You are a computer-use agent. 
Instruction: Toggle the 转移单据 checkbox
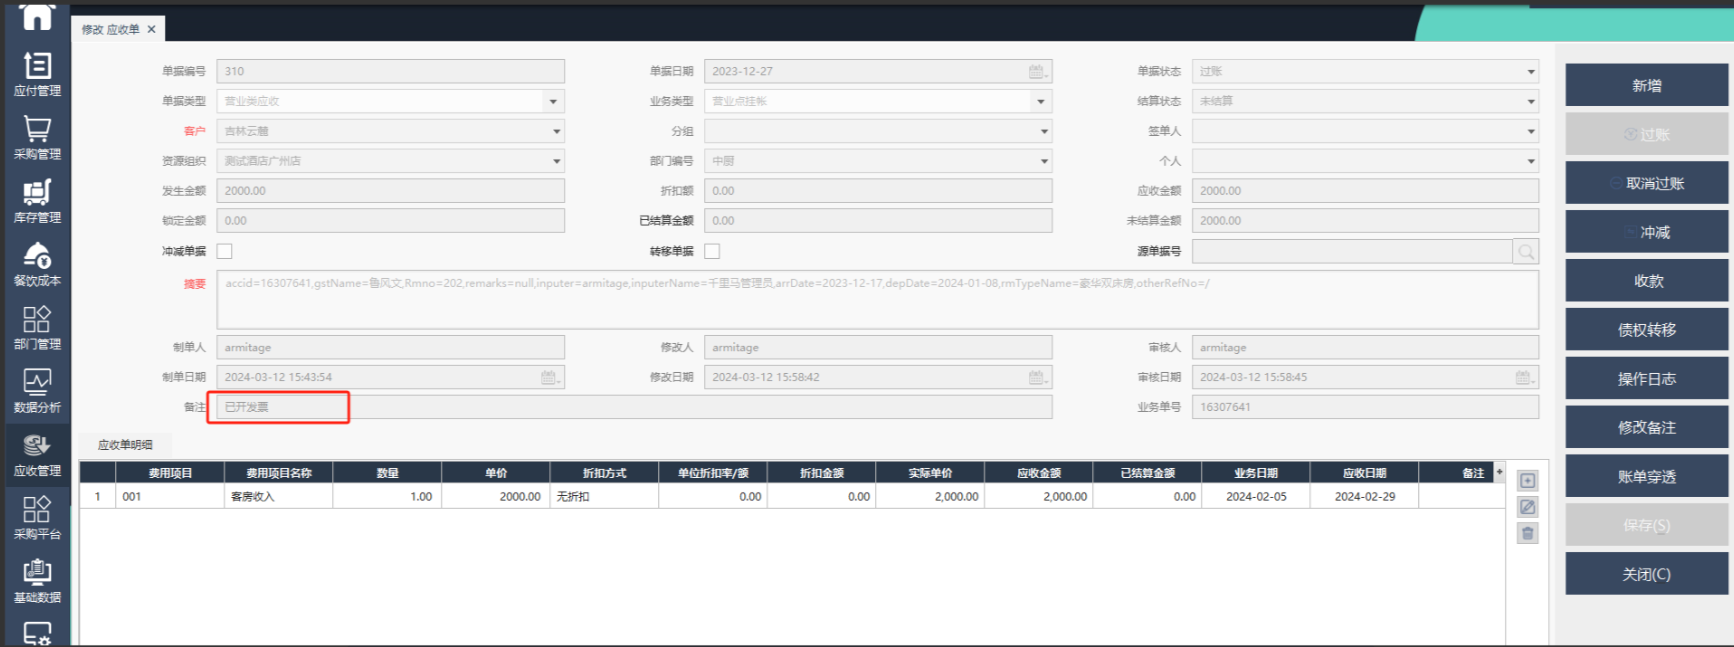pyautogui.click(x=712, y=252)
